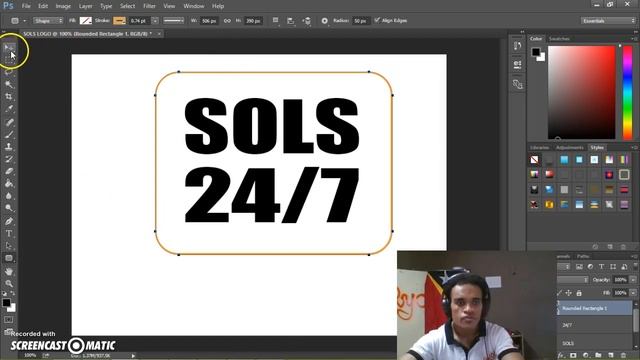Screen dimensions: 640x360
Task: Open path operations in options bar
Action: coord(276,20)
